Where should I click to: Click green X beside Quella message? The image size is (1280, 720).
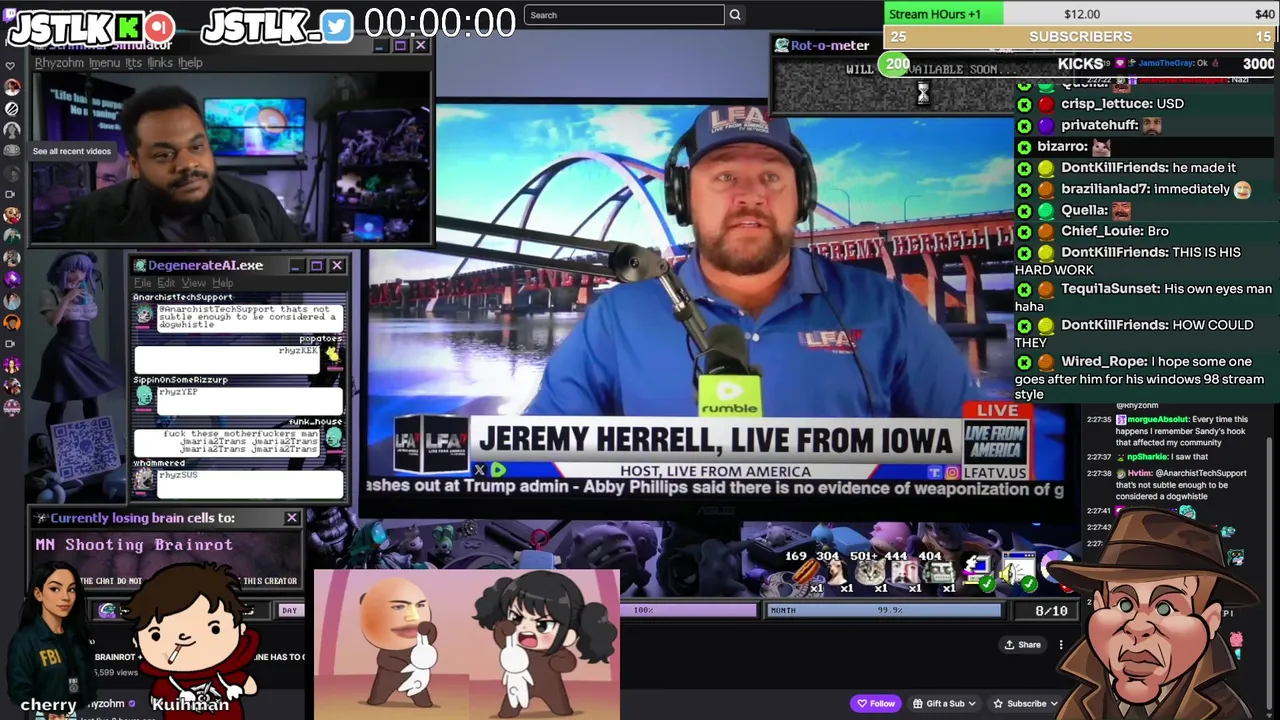click(1024, 211)
